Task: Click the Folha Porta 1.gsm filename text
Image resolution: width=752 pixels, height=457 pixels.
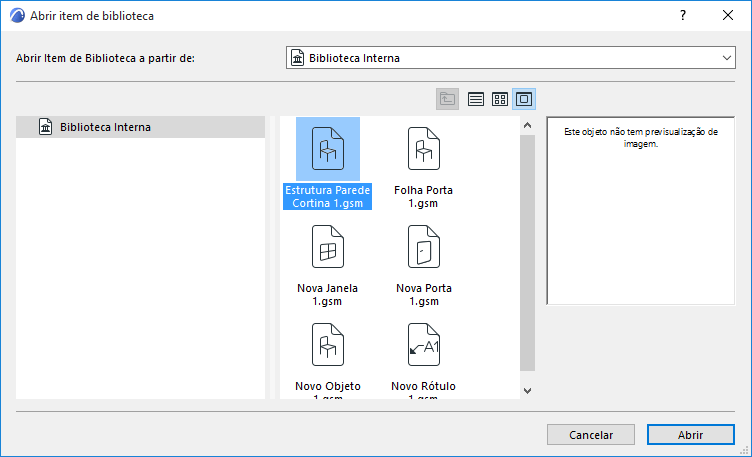Action: 423,197
